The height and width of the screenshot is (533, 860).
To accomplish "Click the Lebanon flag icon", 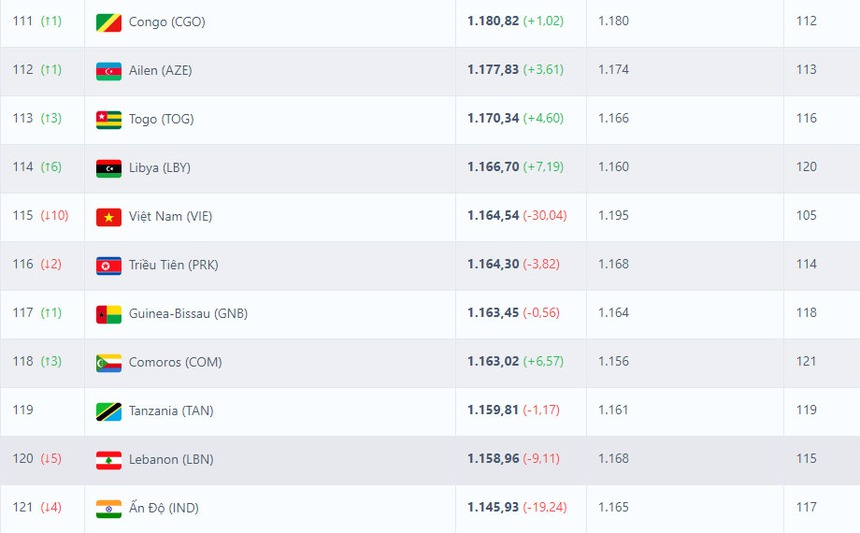I will tap(108, 460).
